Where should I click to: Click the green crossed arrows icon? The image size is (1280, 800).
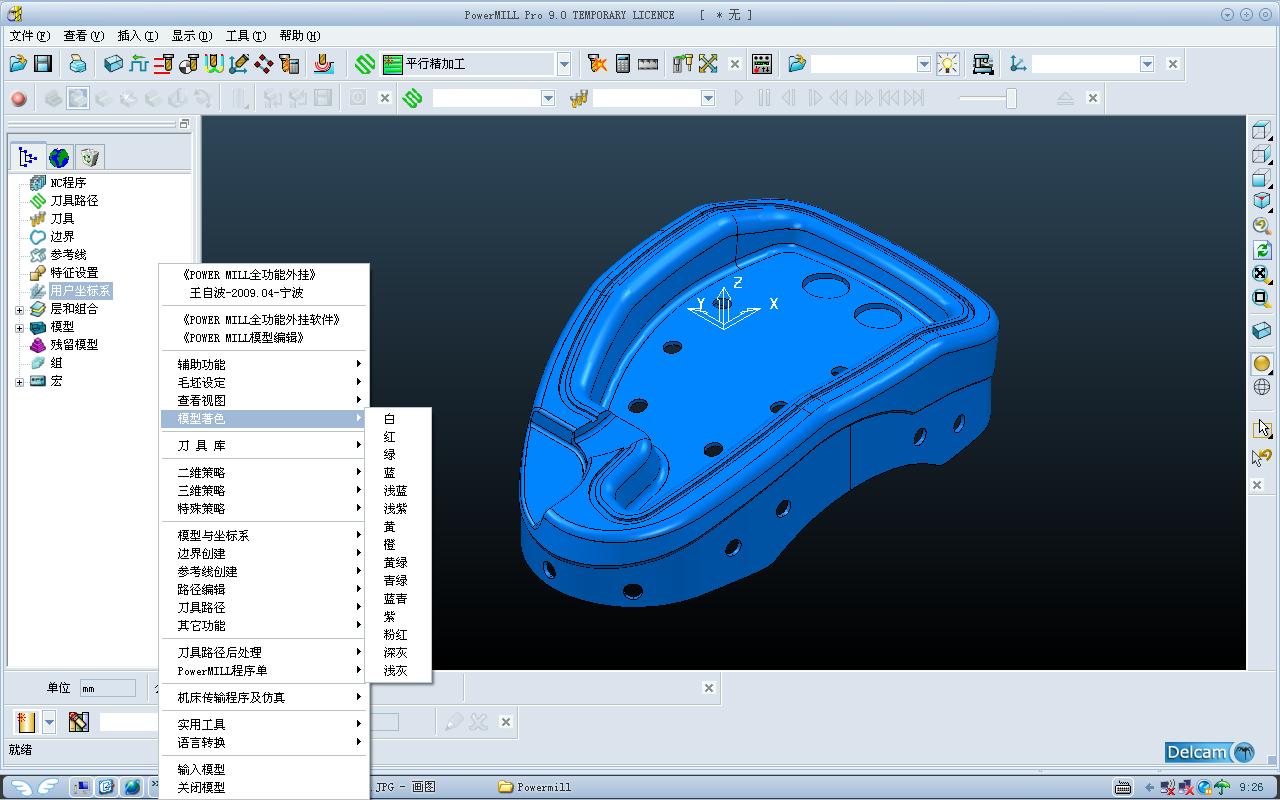click(x=708, y=64)
